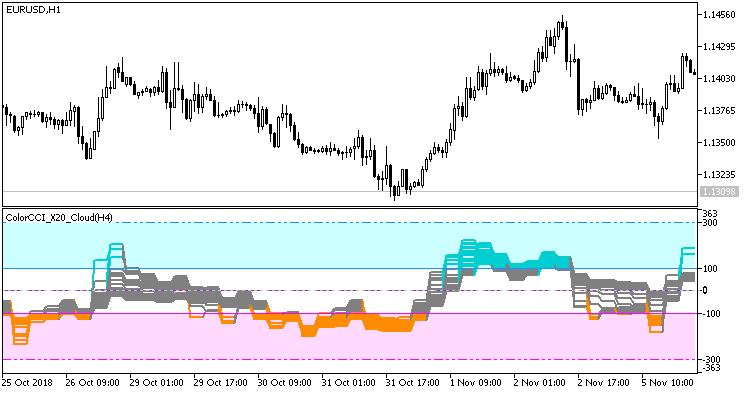Click the solid magenta -100 level line

[x=349, y=314]
